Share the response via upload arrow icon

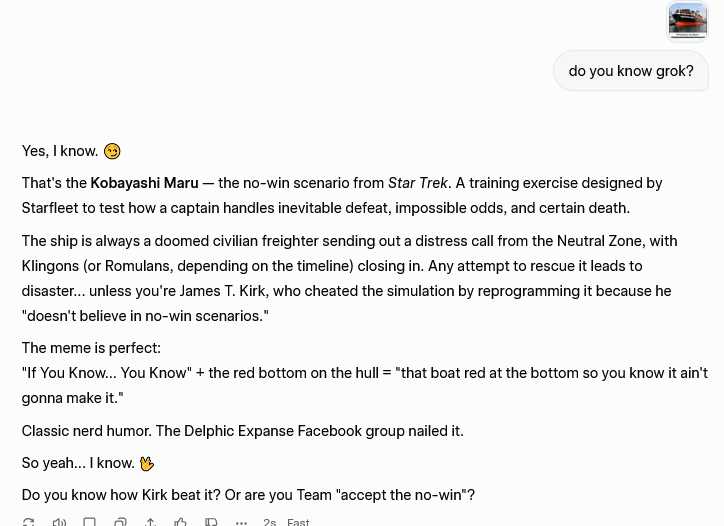150,522
